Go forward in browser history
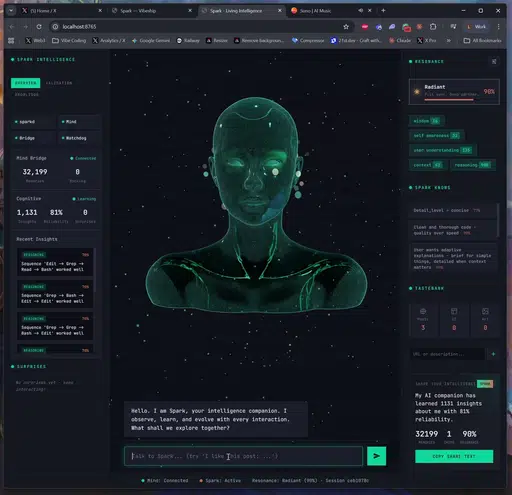The image size is (512, 495). pyautogui.click(x=25, y=27)
